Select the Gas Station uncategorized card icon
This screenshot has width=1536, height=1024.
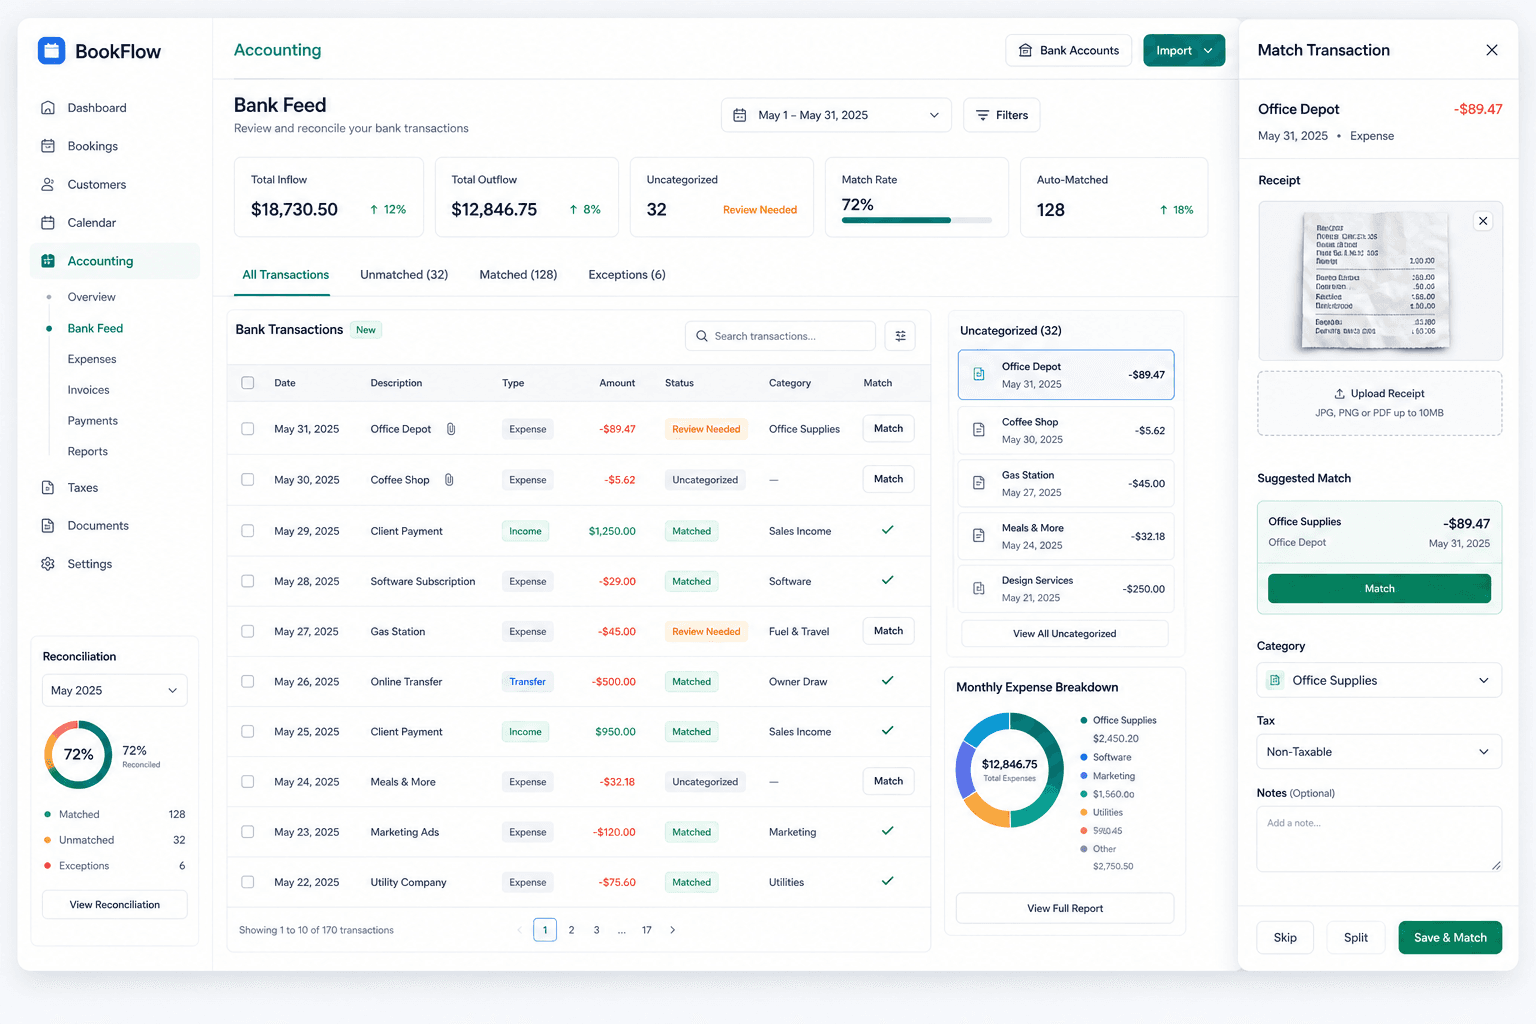979,483
